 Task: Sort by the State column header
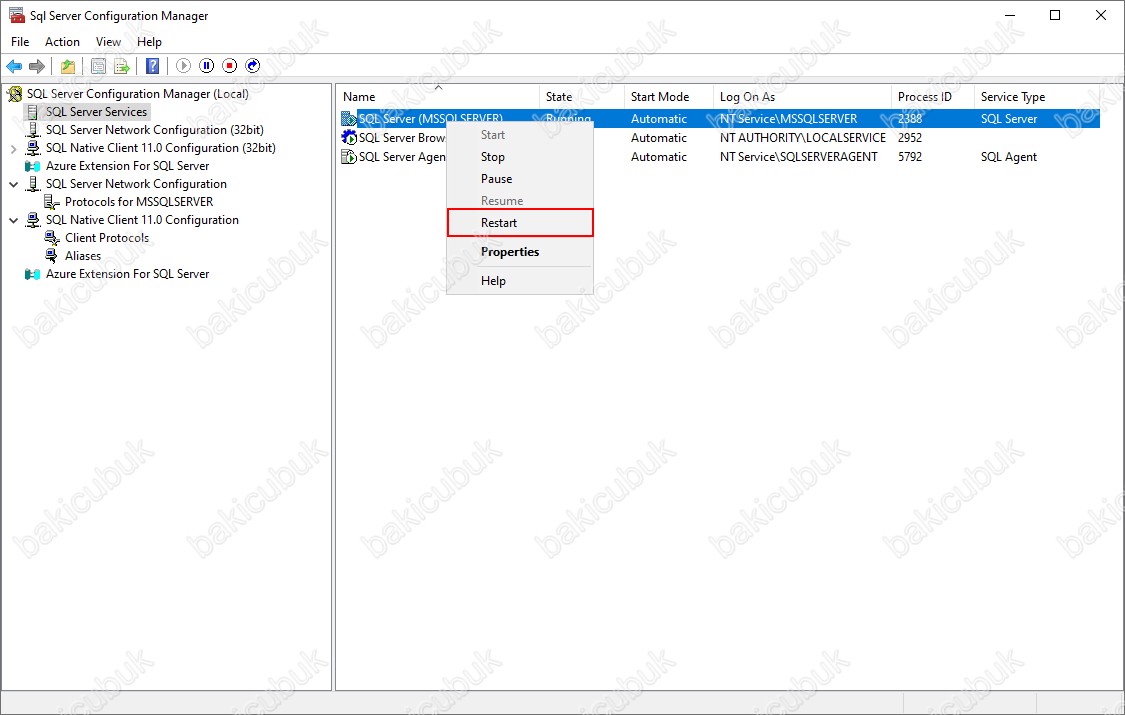coord(582,97)
